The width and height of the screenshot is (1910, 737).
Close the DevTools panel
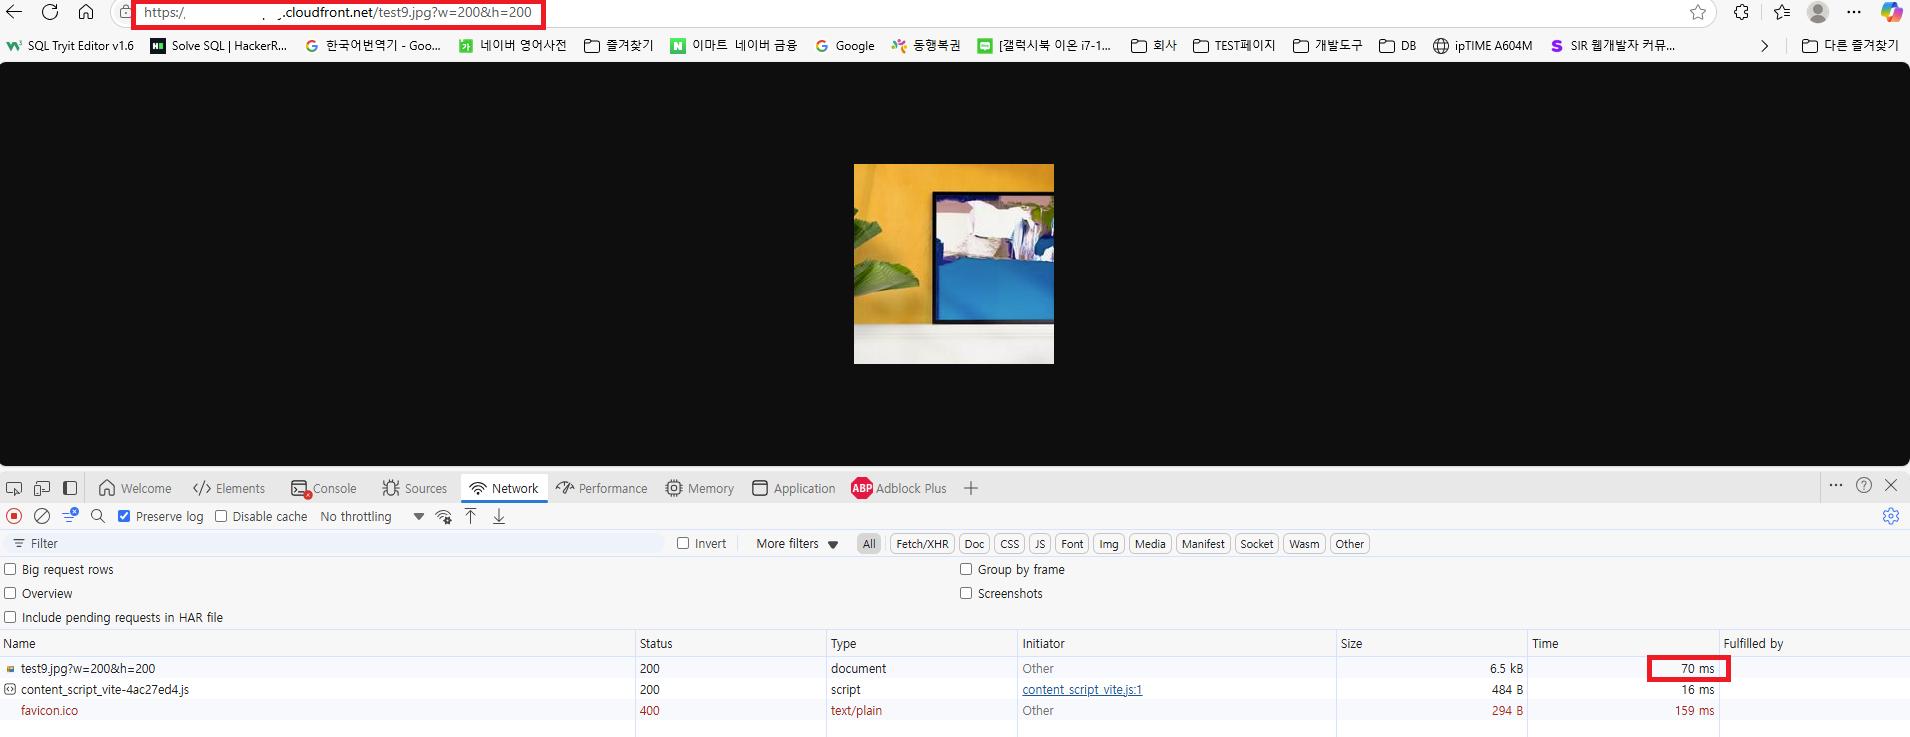coord(1891,485)
